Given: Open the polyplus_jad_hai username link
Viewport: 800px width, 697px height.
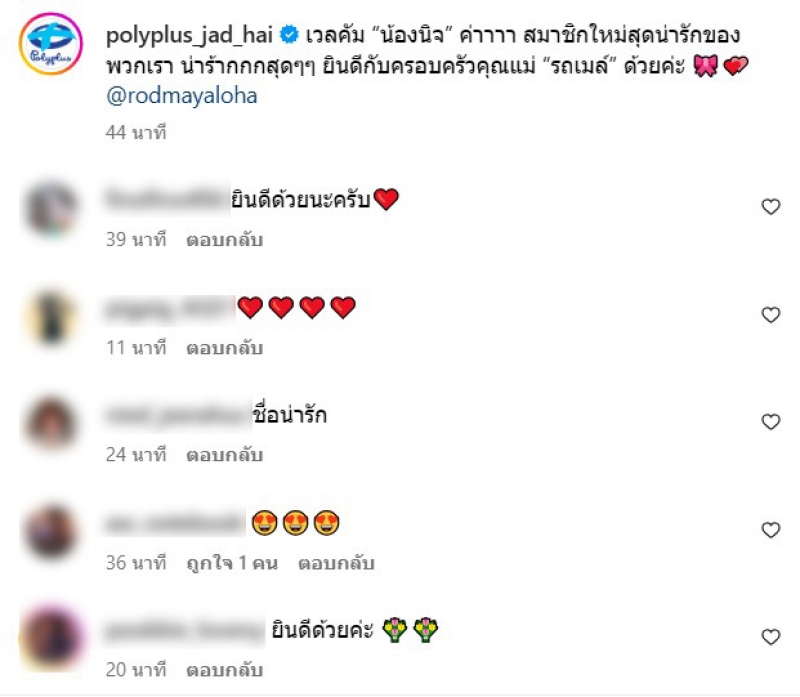Looking at the screenshot, I should [x=189, y=36].
